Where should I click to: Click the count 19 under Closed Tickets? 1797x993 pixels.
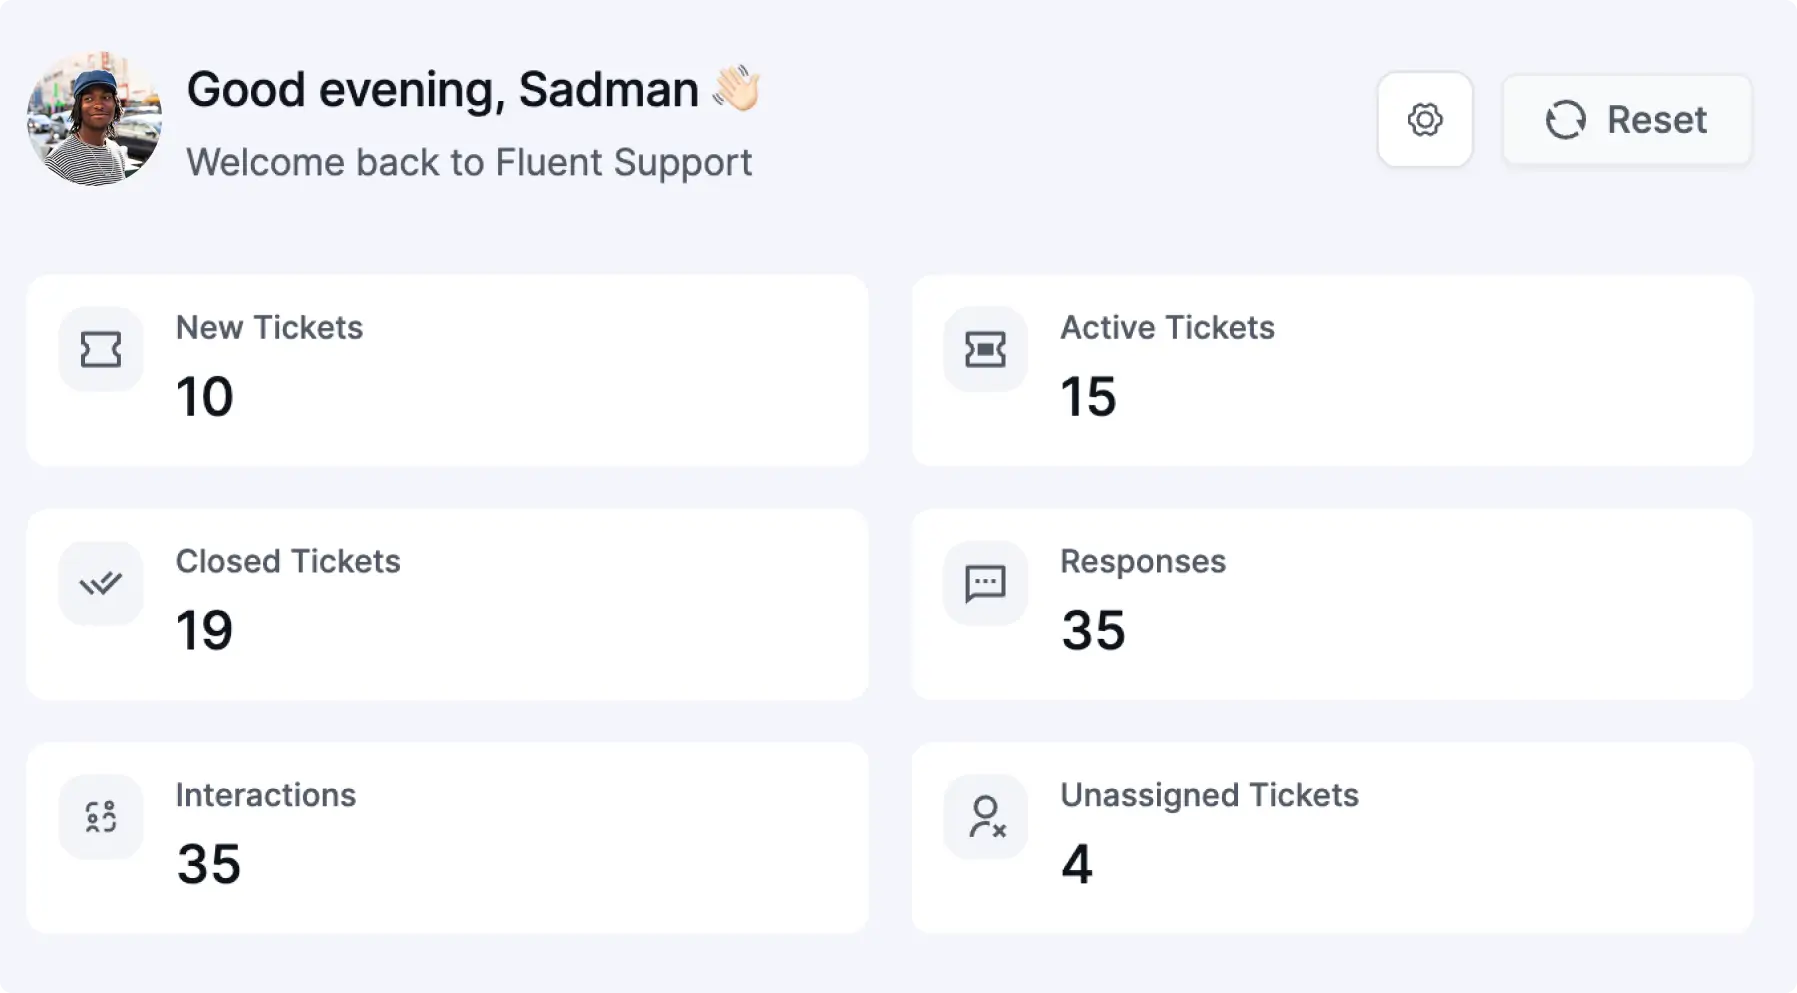pos(204,629)
